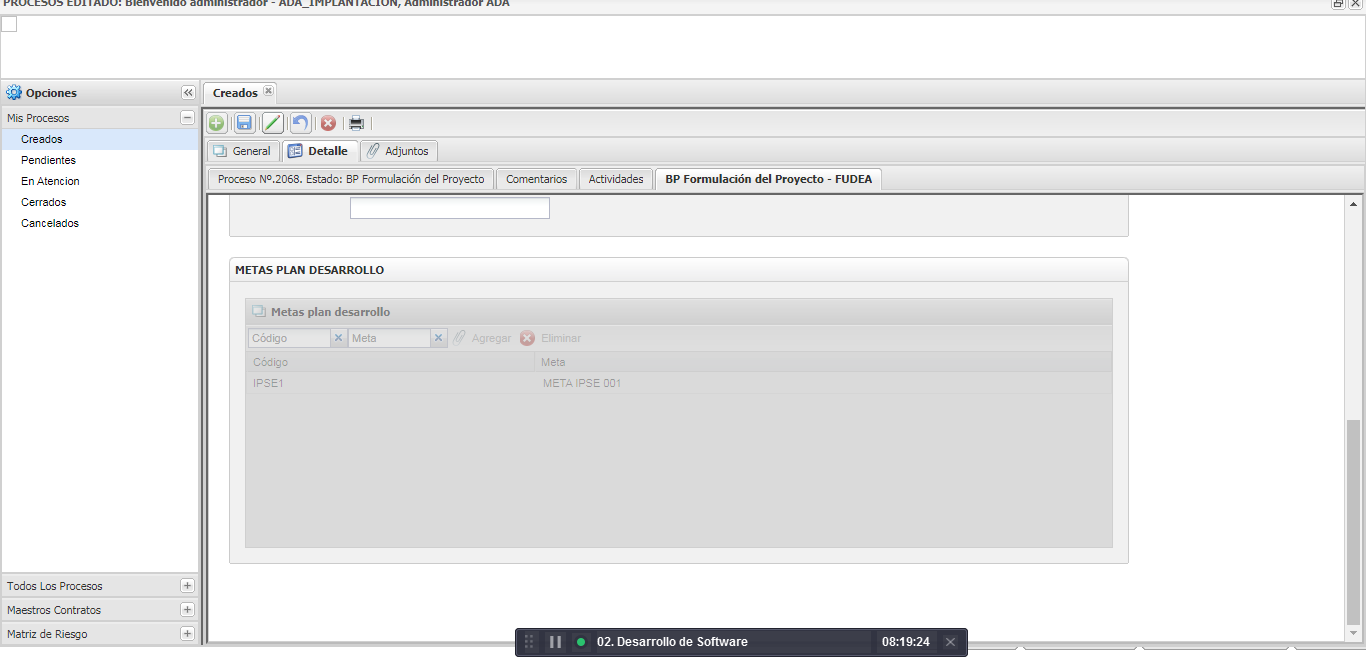Image resolution: width=1366 pixels, height=657 pixels.
Task: Expand the Todos Los Procesos section
Action: pyautogui.click(x=187, y=586)
